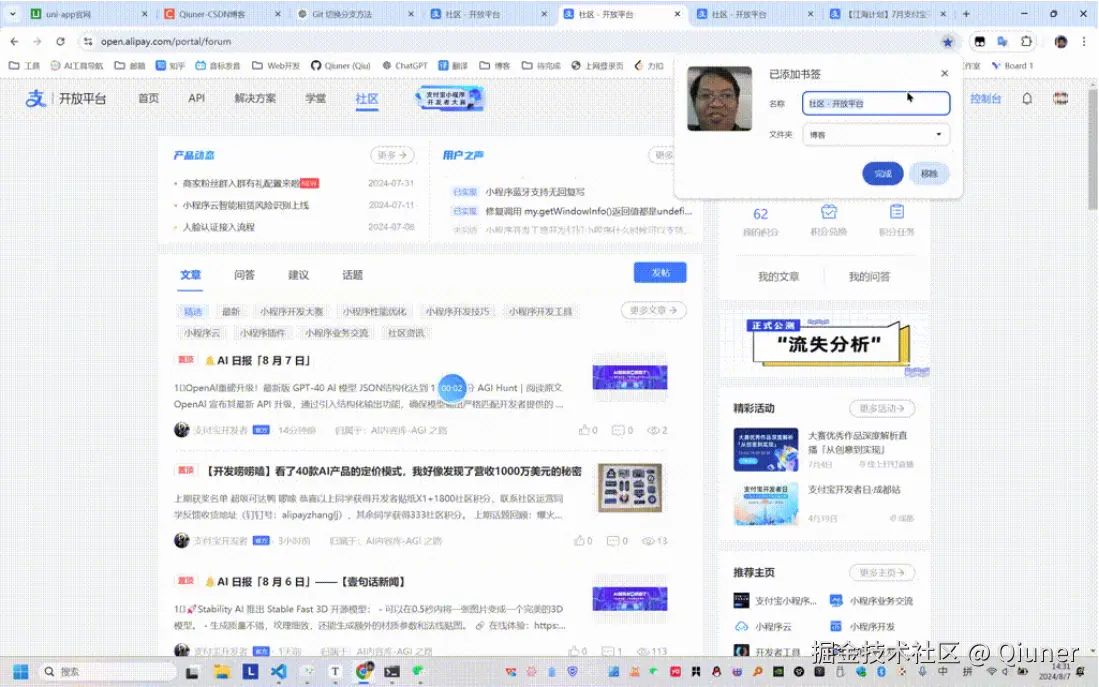Open Visual Studio Code from the taskbar
The image size is (1099, 687).
(278, 672)
